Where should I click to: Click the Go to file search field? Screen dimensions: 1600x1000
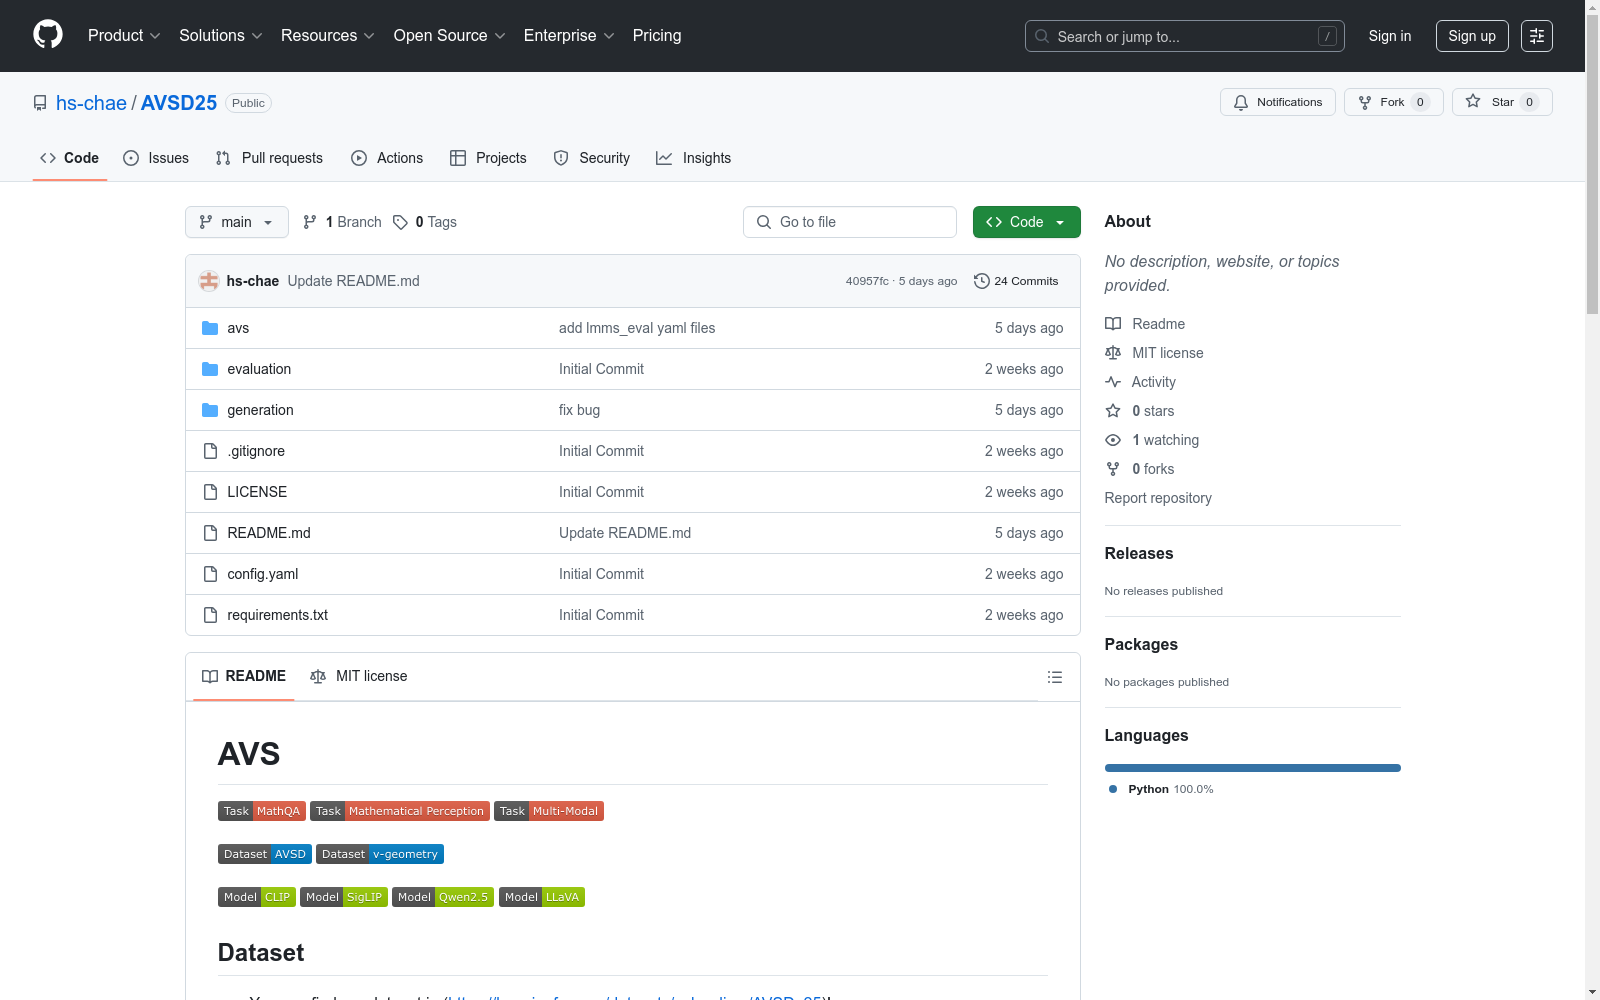tap(850, 222)
